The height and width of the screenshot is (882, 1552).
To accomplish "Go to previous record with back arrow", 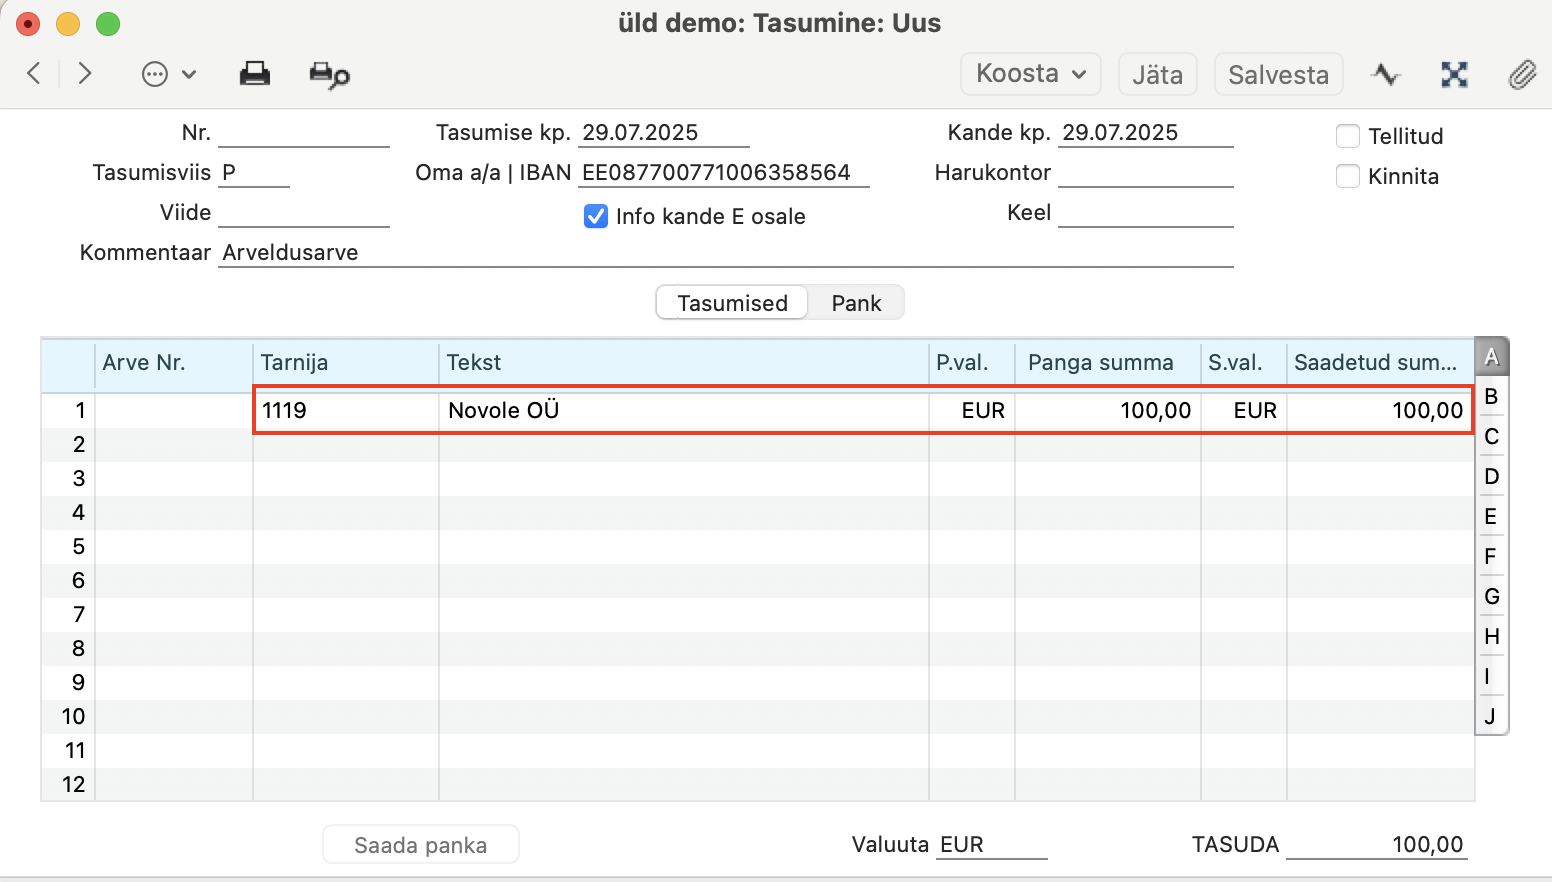I will coord(34,73).
